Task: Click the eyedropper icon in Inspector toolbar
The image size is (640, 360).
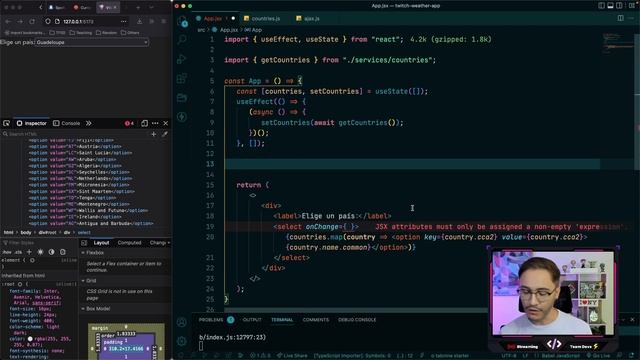Action: [x=164, y=134]
